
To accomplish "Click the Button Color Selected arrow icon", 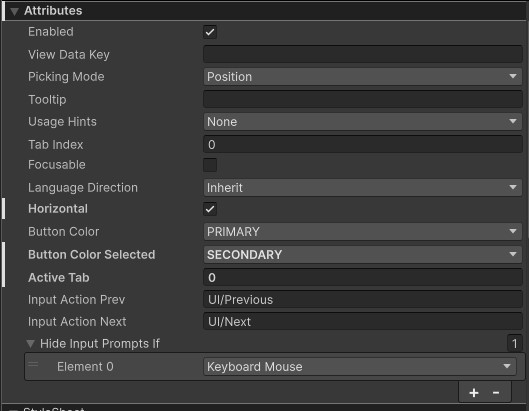I will [x=513, y=254].
